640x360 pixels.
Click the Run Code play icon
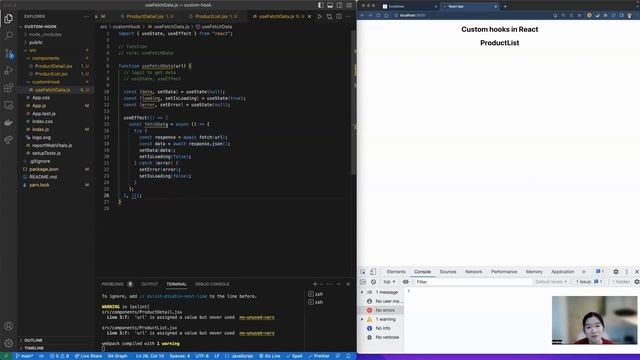(x=320, y=16)
